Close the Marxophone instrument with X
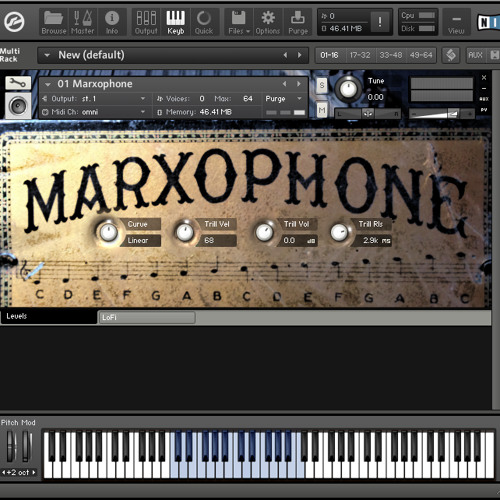The height and width of the screenshot is (500, 500). coord(484,78)
